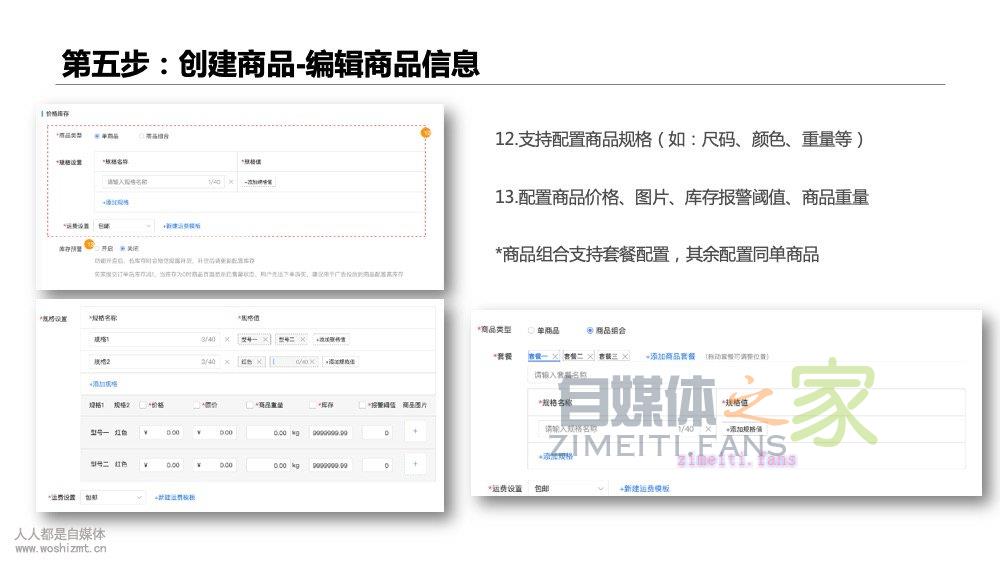
Task: Click +添加规格 link below 规格2 row
Action: [x=104, y=383]
